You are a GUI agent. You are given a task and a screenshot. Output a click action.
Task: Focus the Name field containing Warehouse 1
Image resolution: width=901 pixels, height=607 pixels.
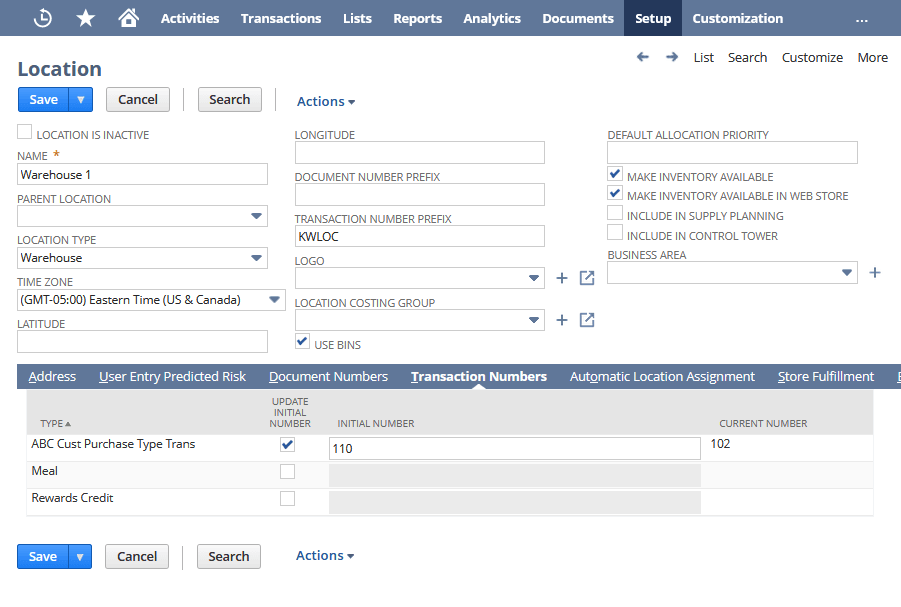pos(143,174)
